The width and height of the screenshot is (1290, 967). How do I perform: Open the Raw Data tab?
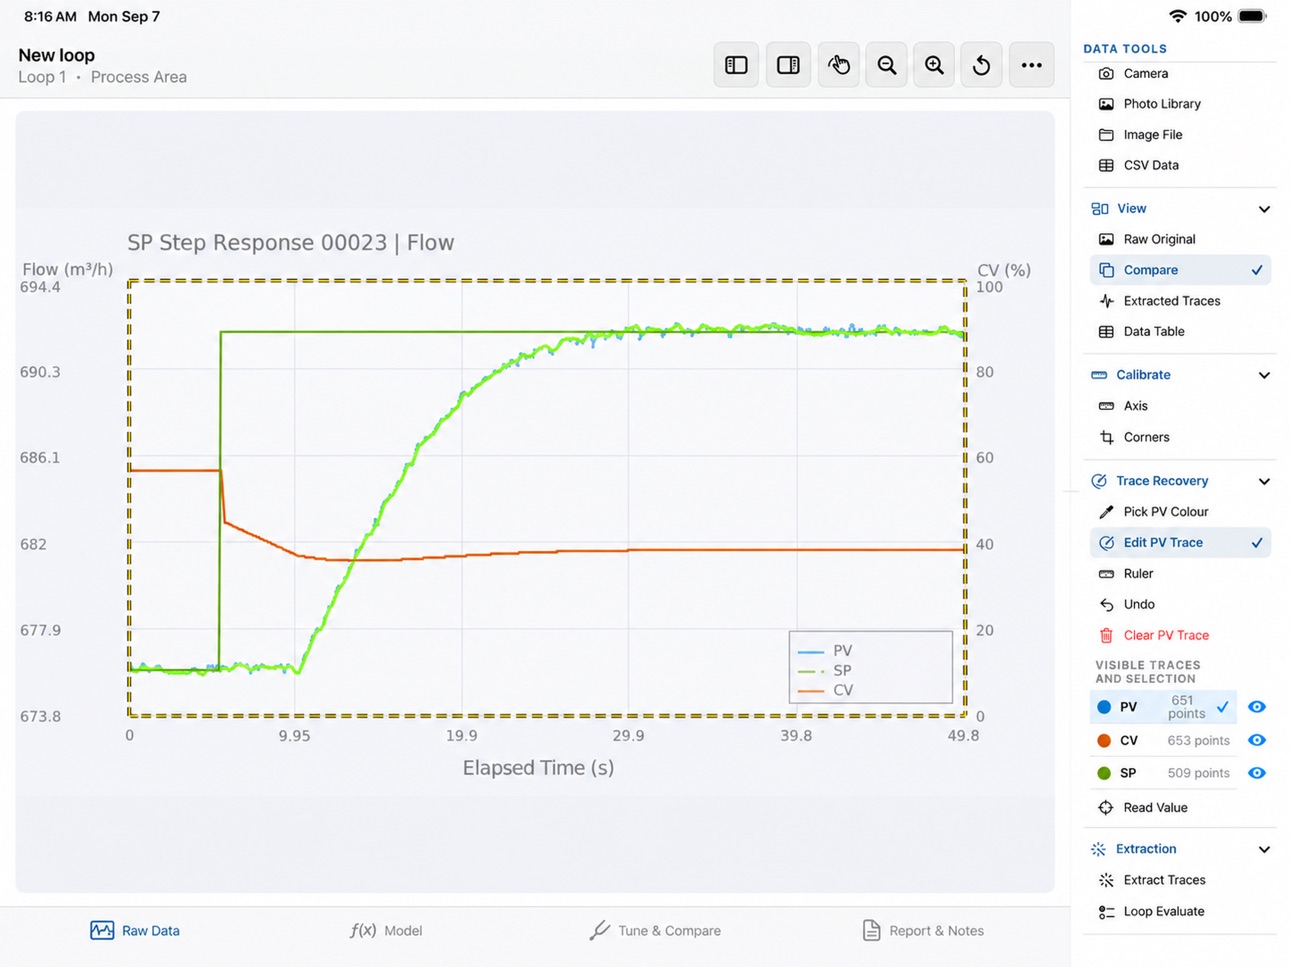click(x=135, y=930)
